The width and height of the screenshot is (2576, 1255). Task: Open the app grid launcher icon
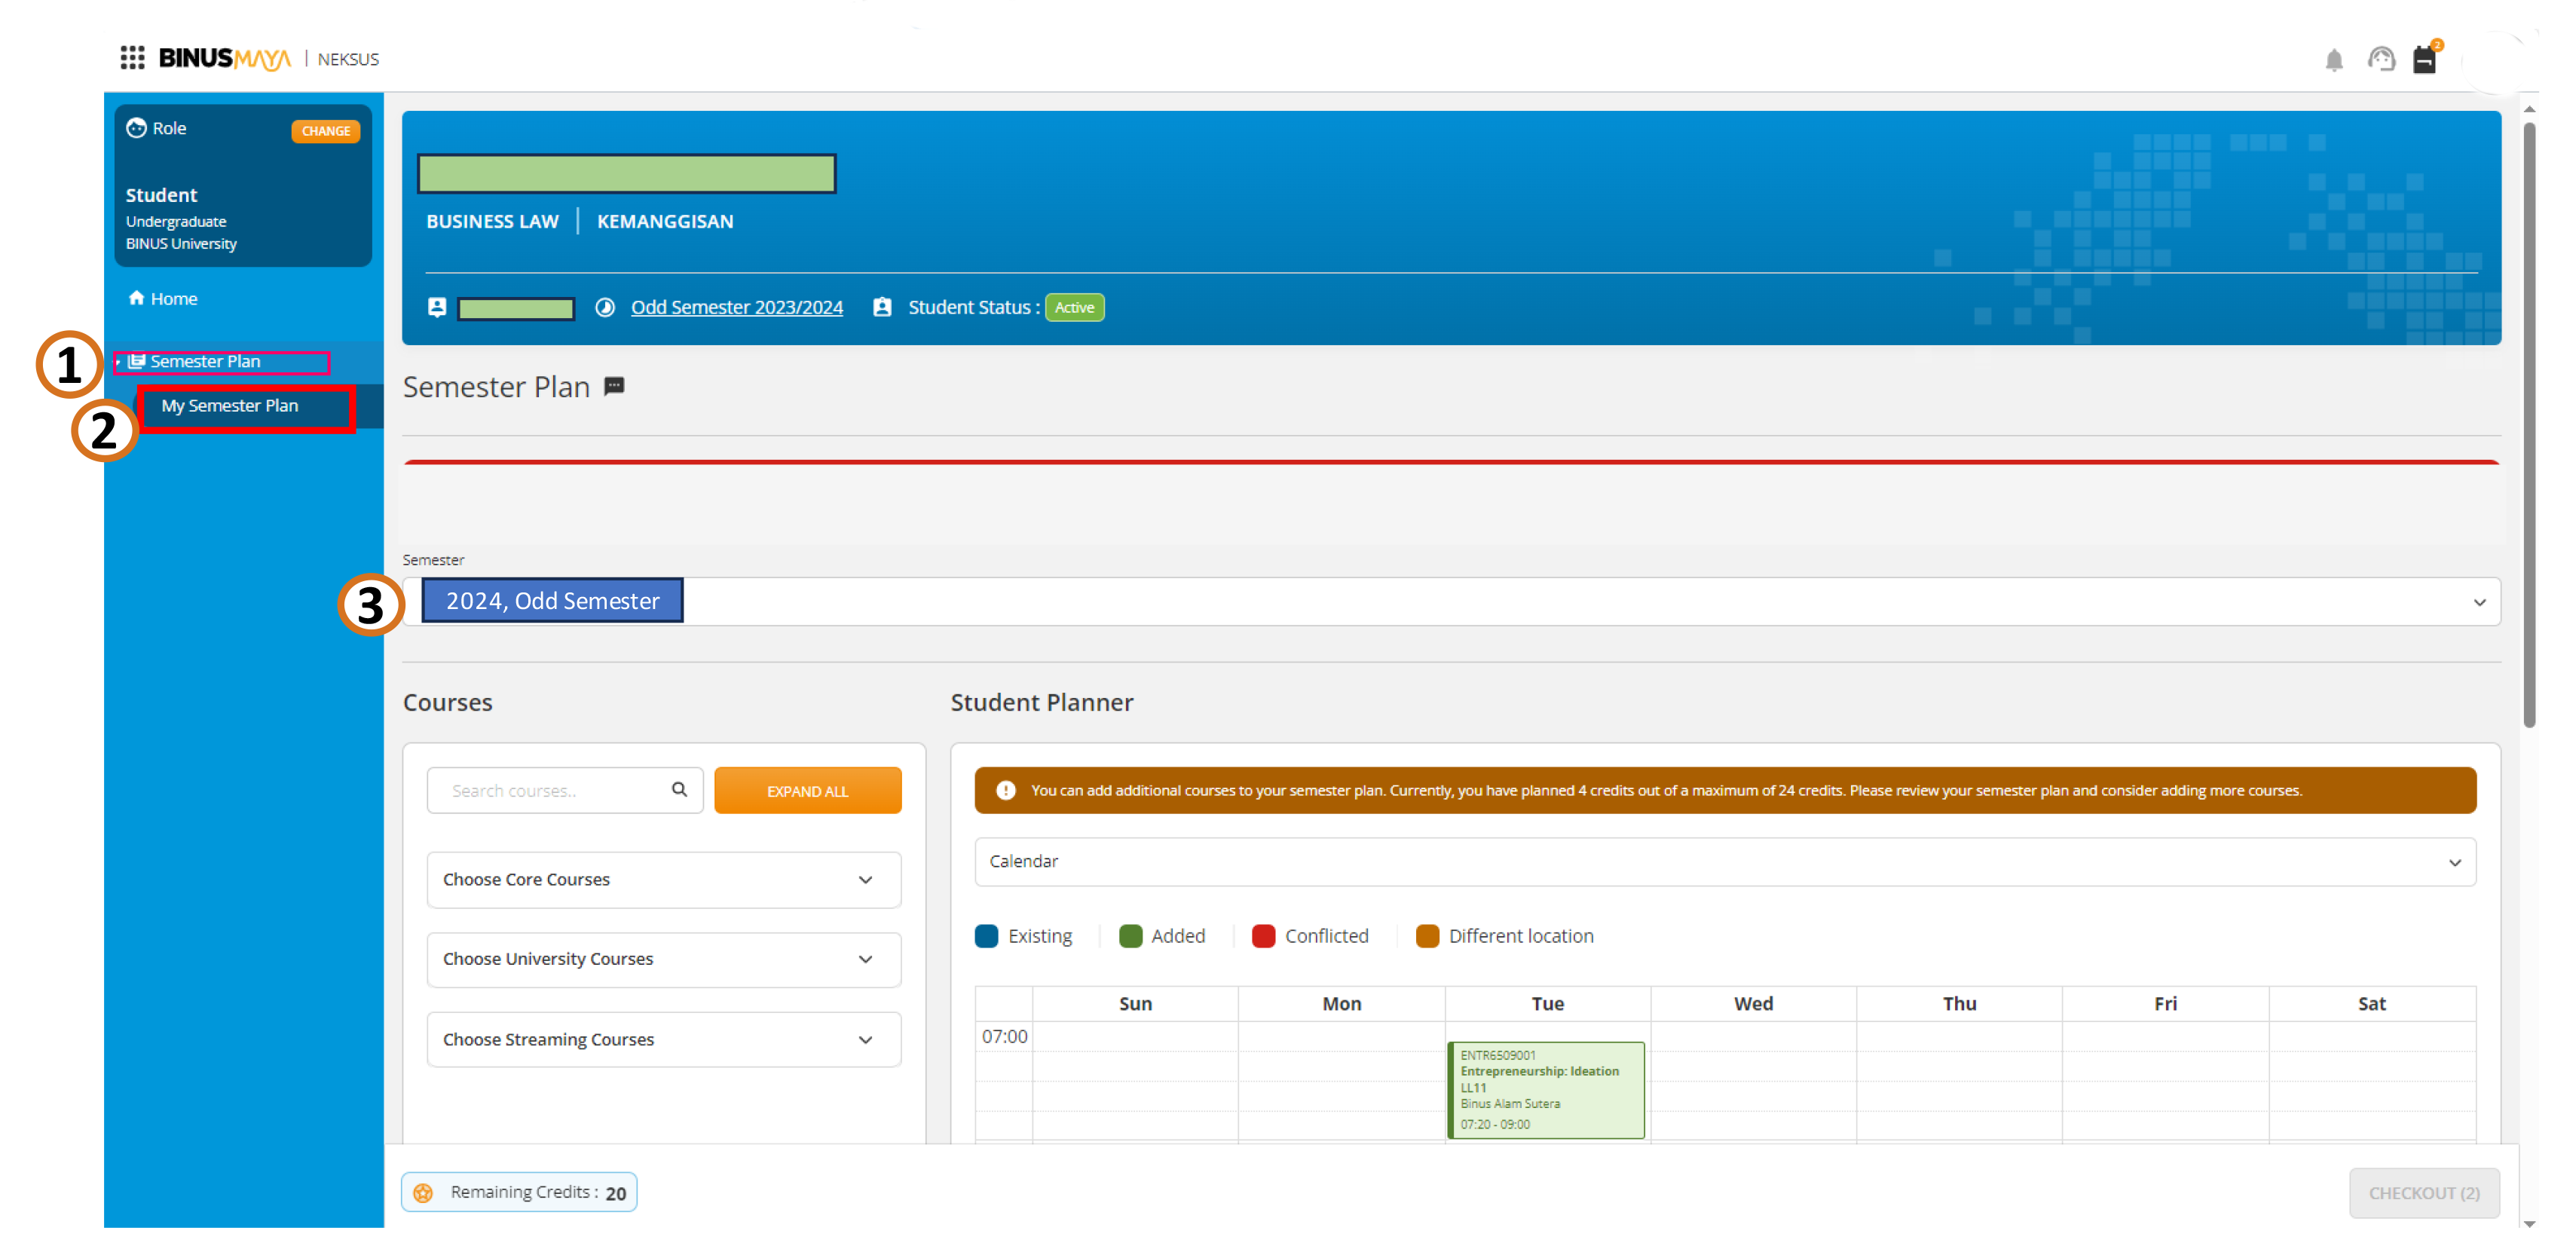click(x=132, y=58)
